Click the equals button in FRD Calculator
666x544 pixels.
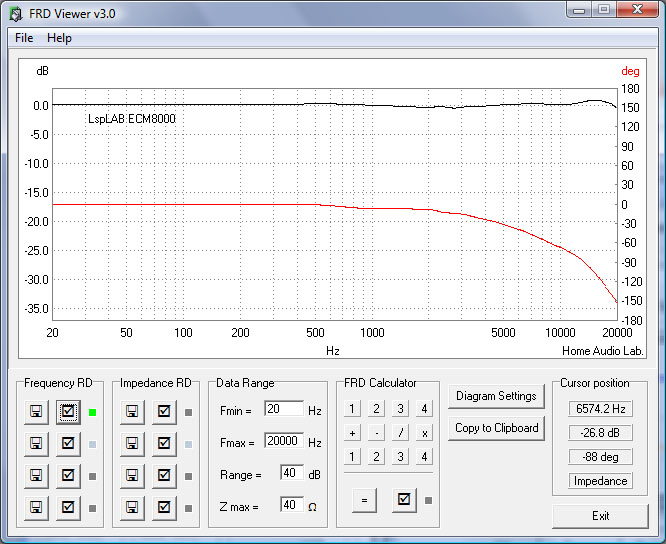pos(364,500)
